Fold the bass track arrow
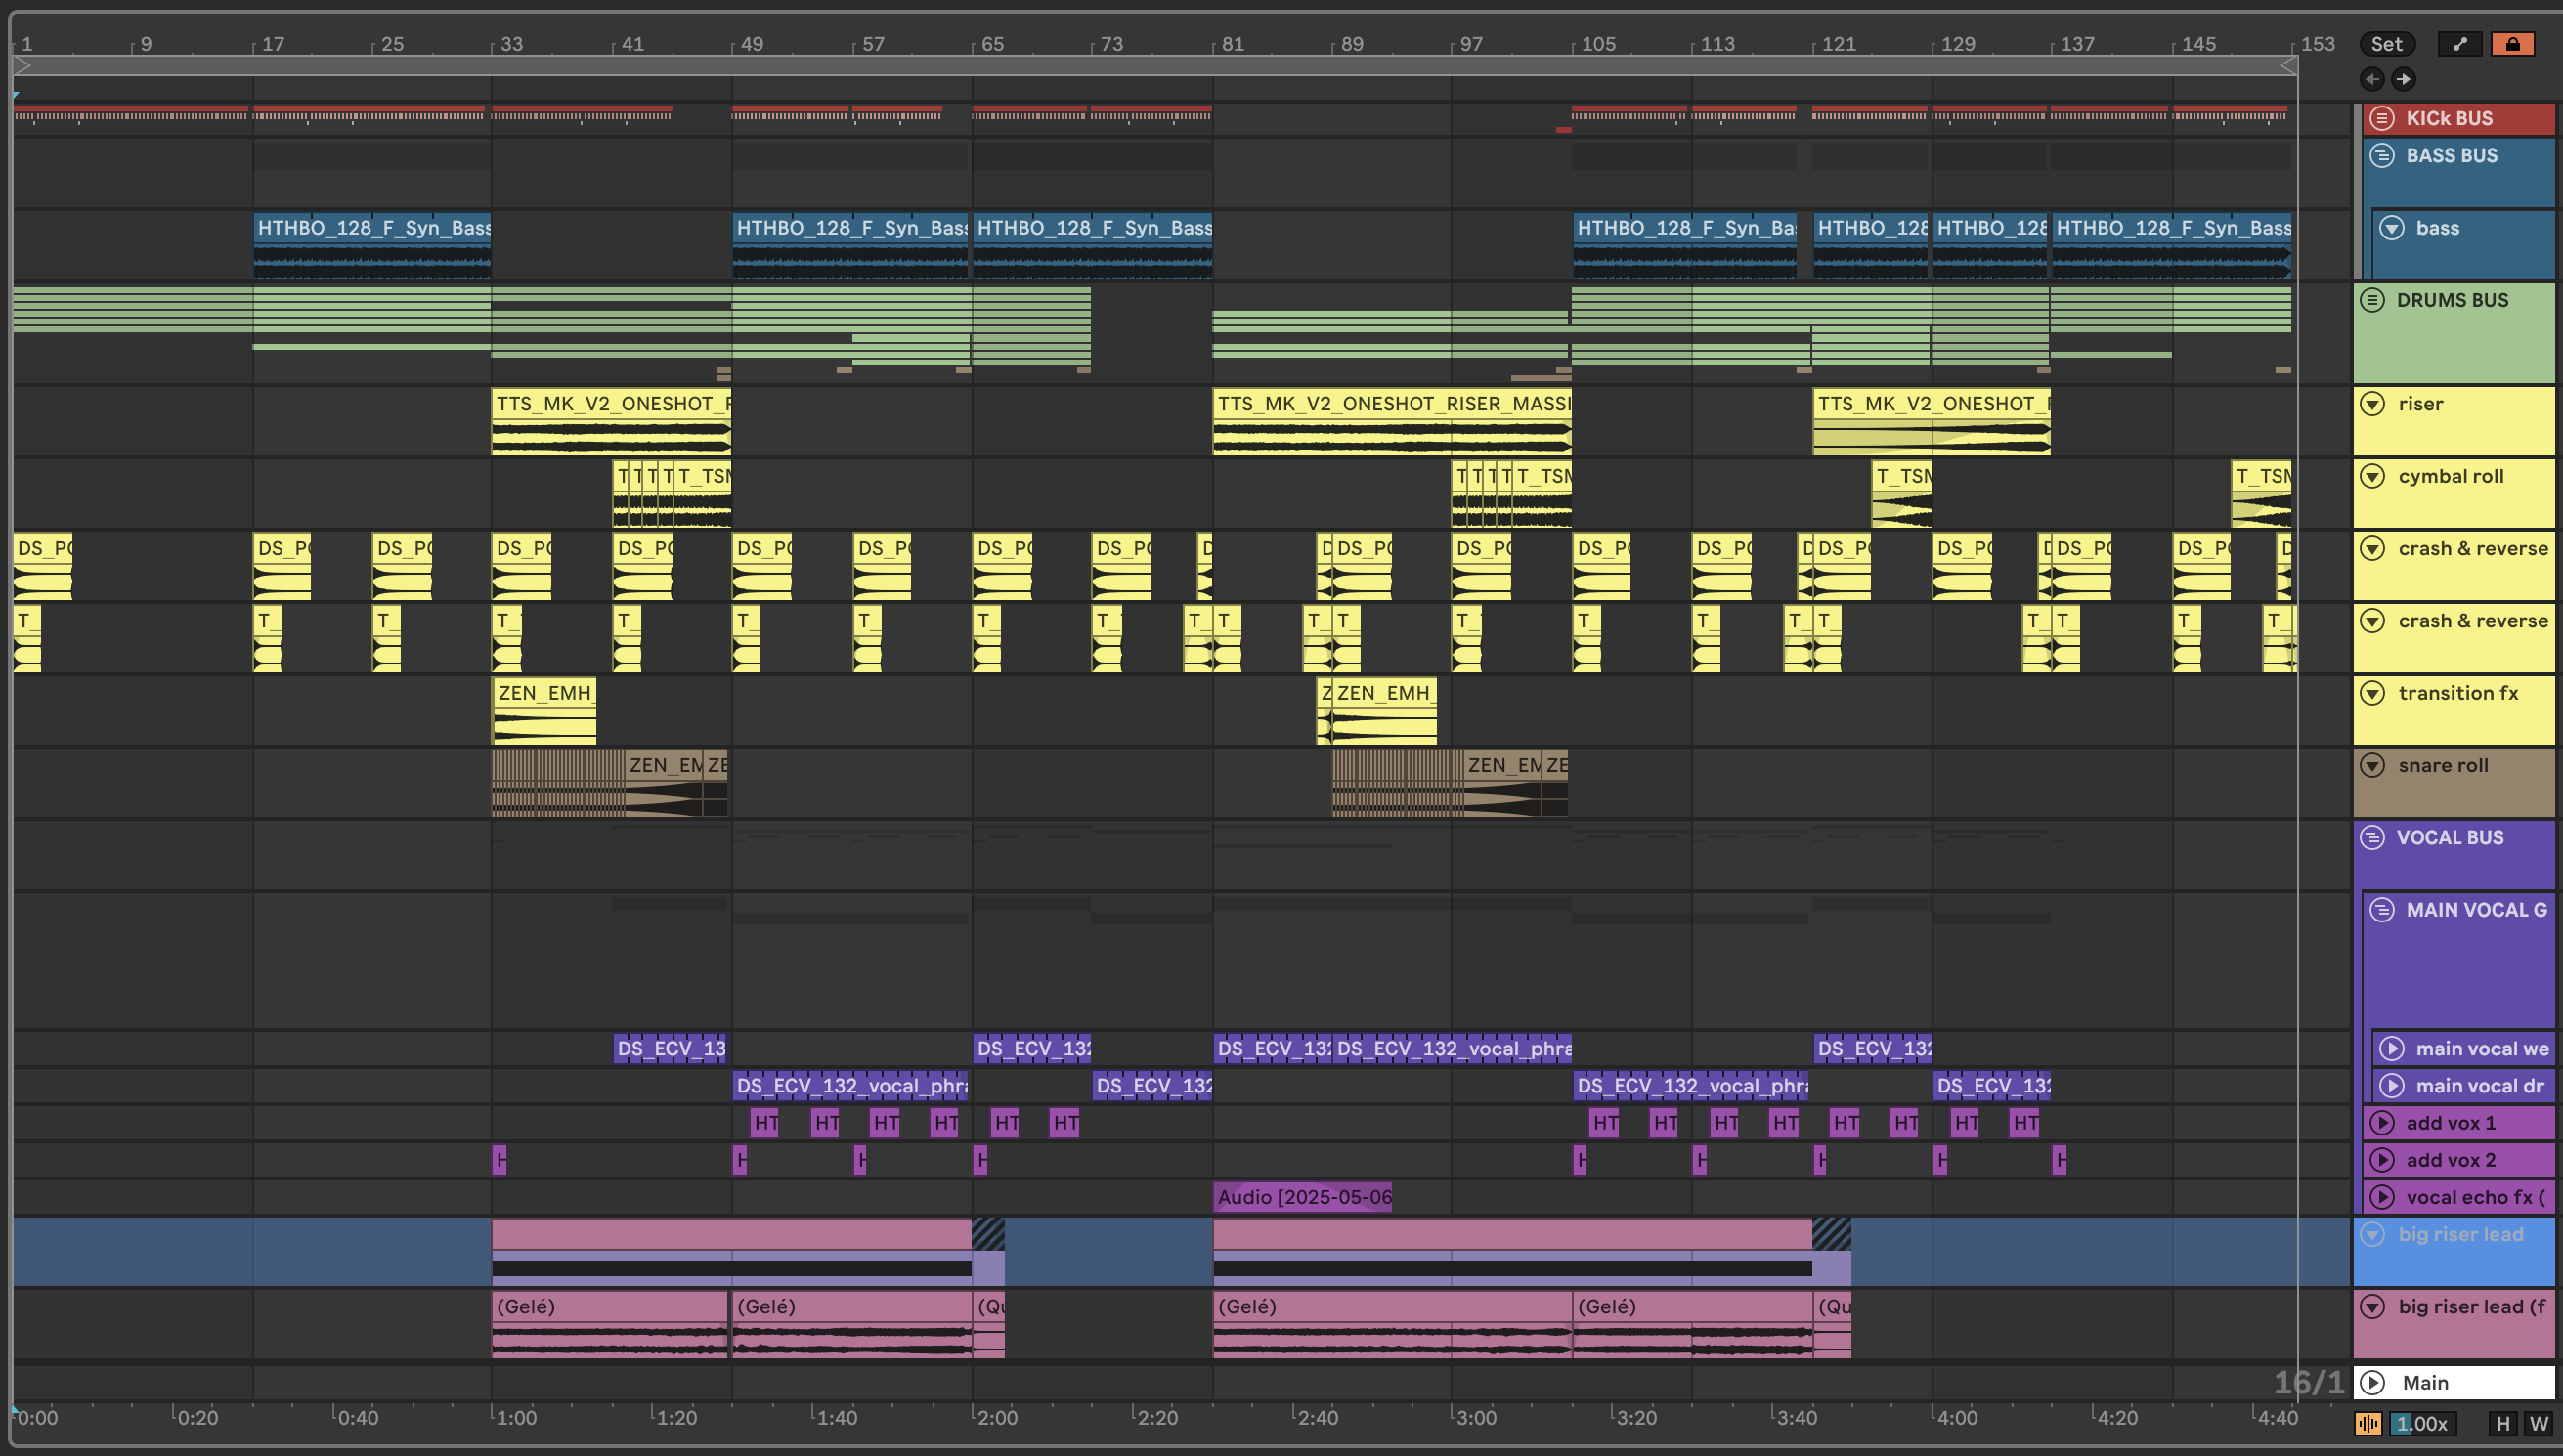2563x1456 pixels. [x=2391, y=228]
